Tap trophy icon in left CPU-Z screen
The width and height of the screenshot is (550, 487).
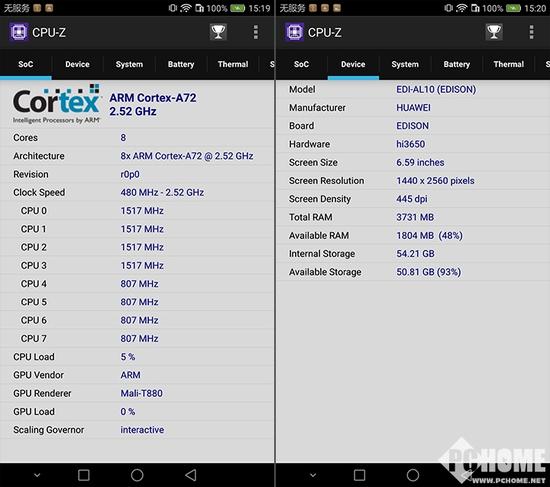(218, 32)
